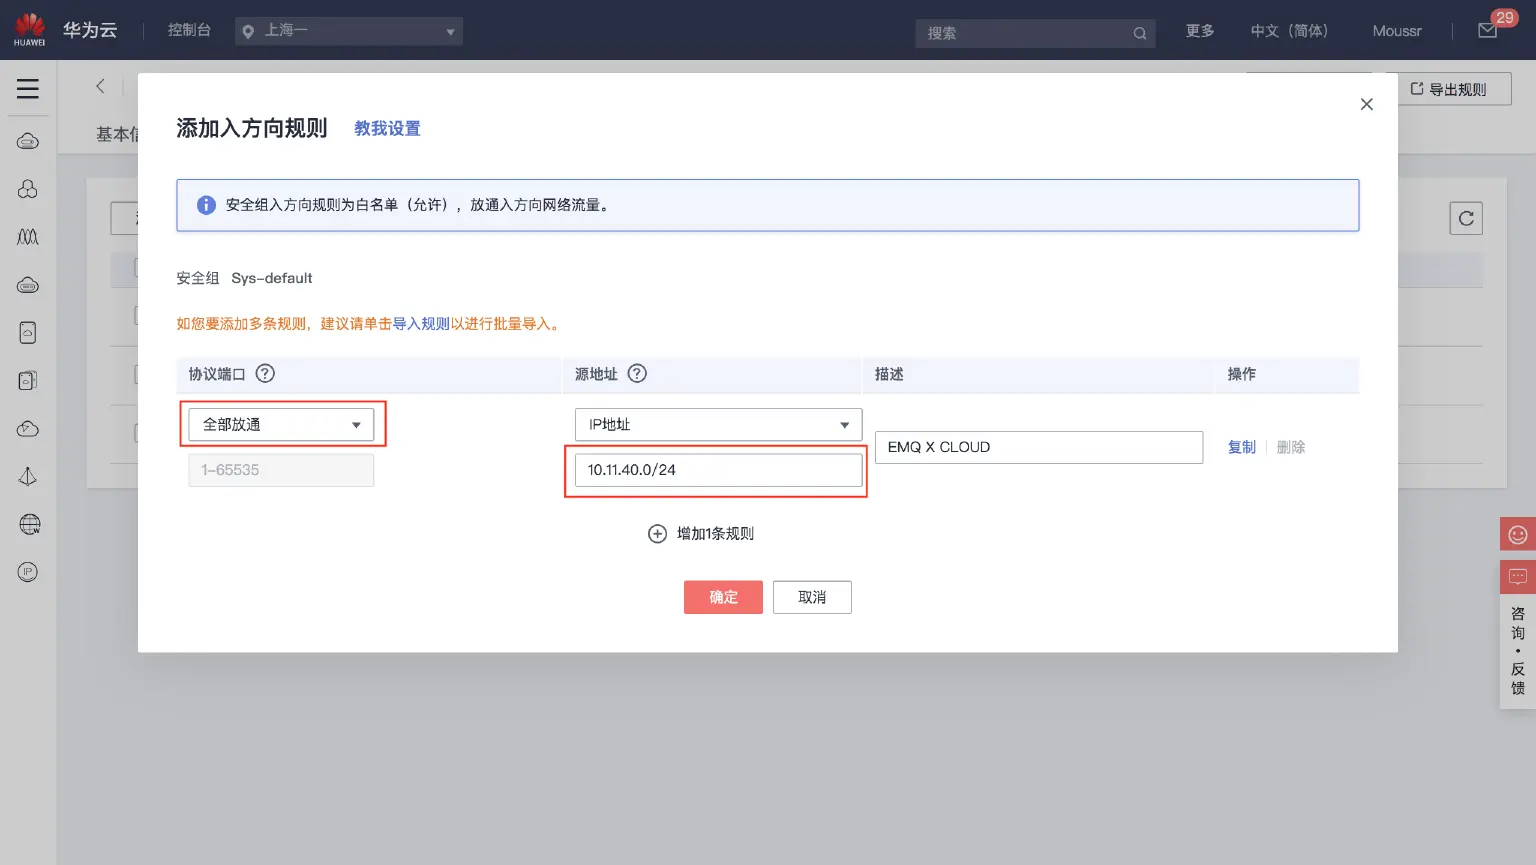
Task: Open the mail notifications icon
Action: tap(1488, 31)
